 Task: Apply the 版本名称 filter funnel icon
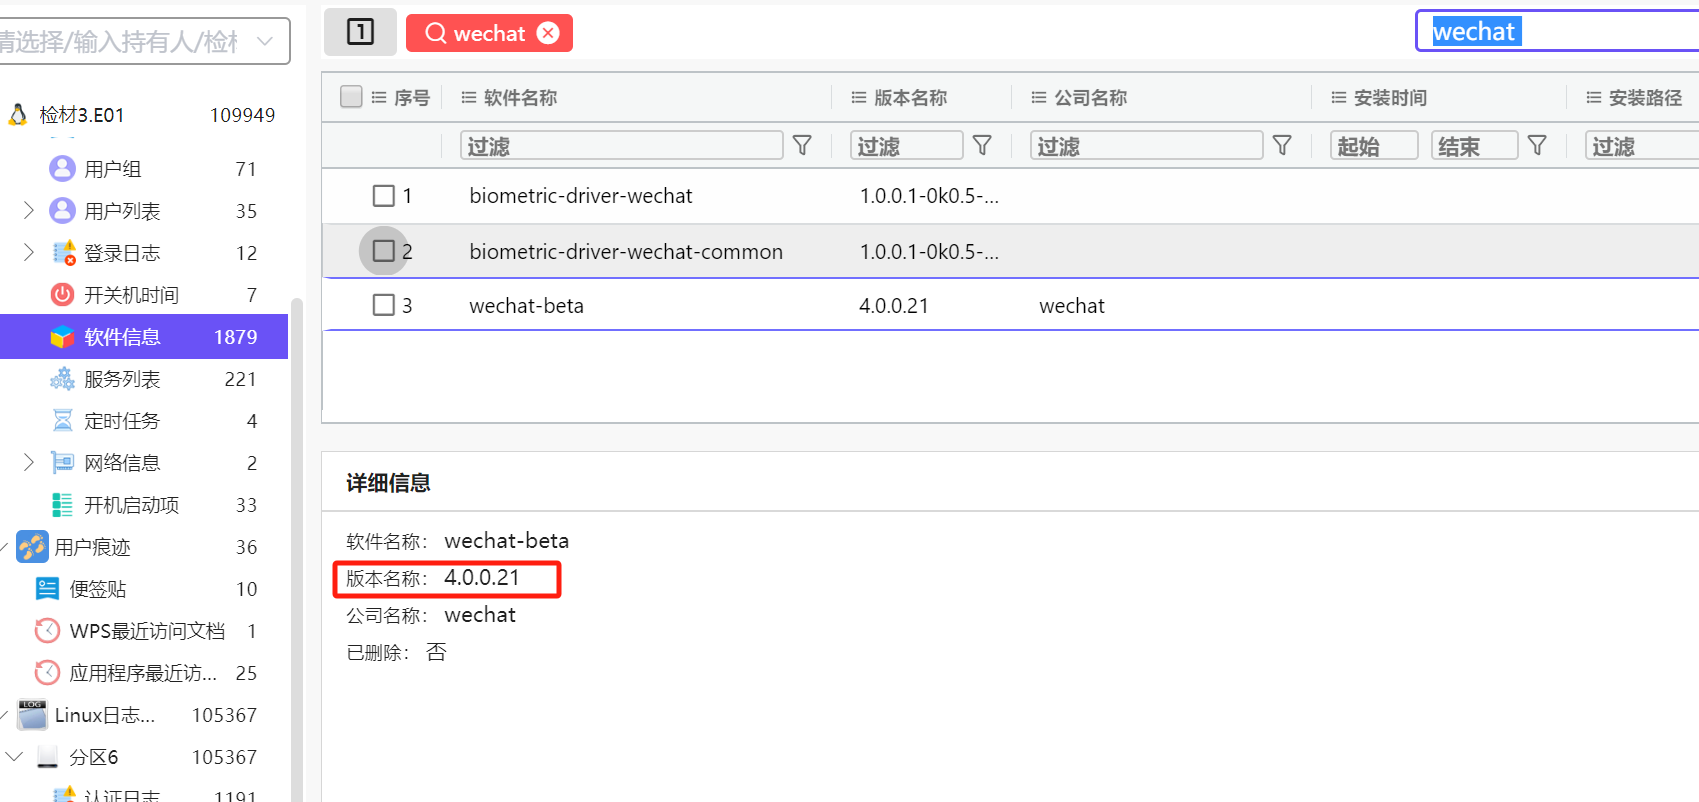982,146
